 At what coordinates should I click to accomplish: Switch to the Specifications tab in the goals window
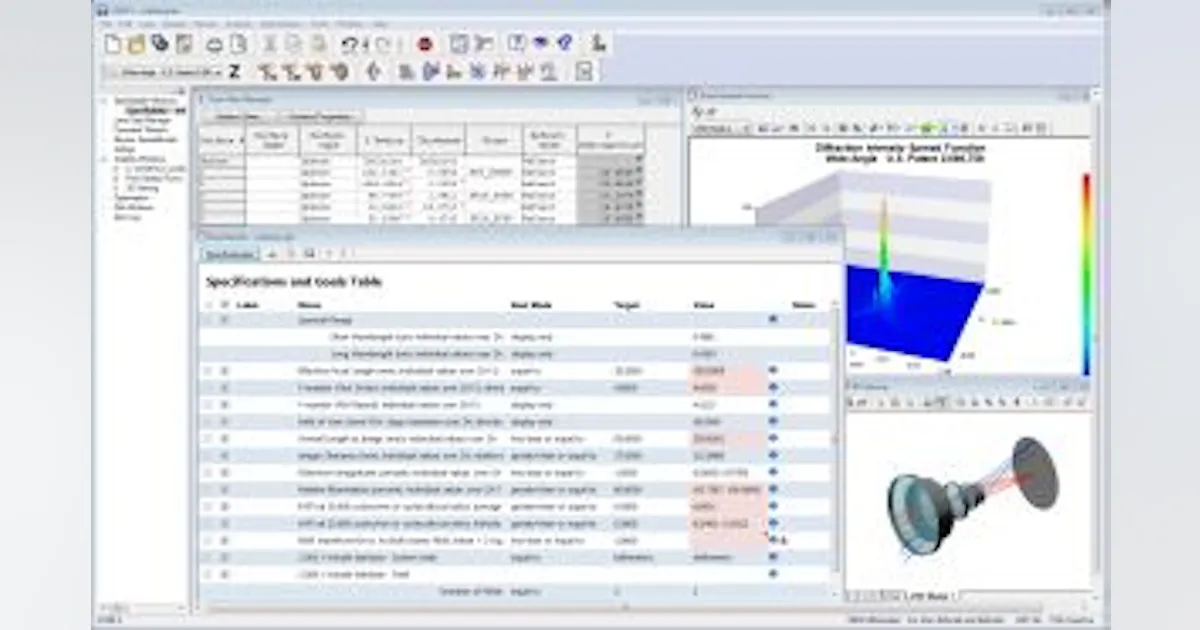point(227,254)
